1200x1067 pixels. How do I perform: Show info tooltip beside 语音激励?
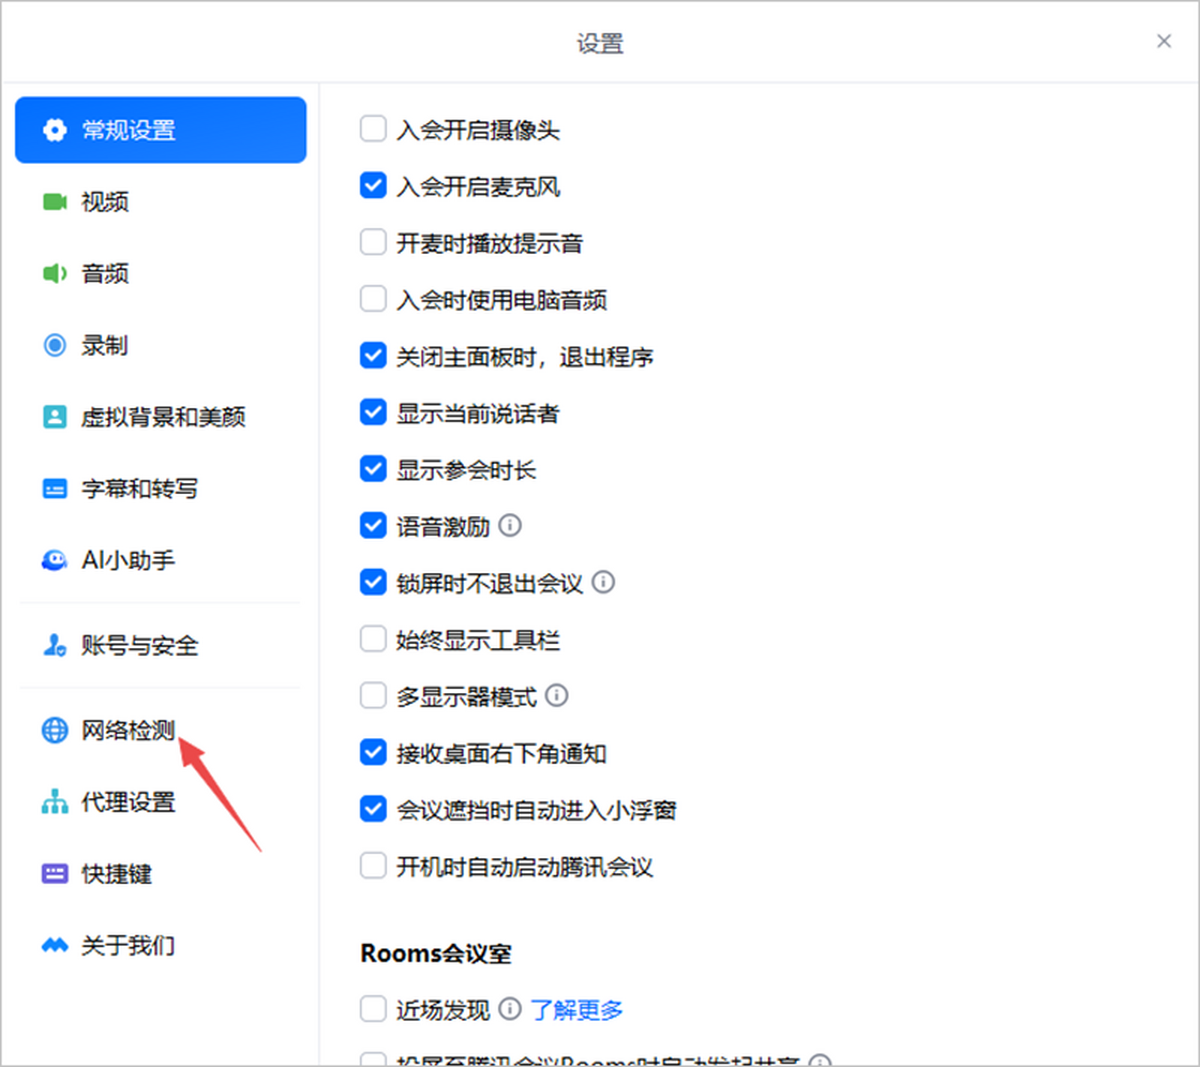pos(510,525)
